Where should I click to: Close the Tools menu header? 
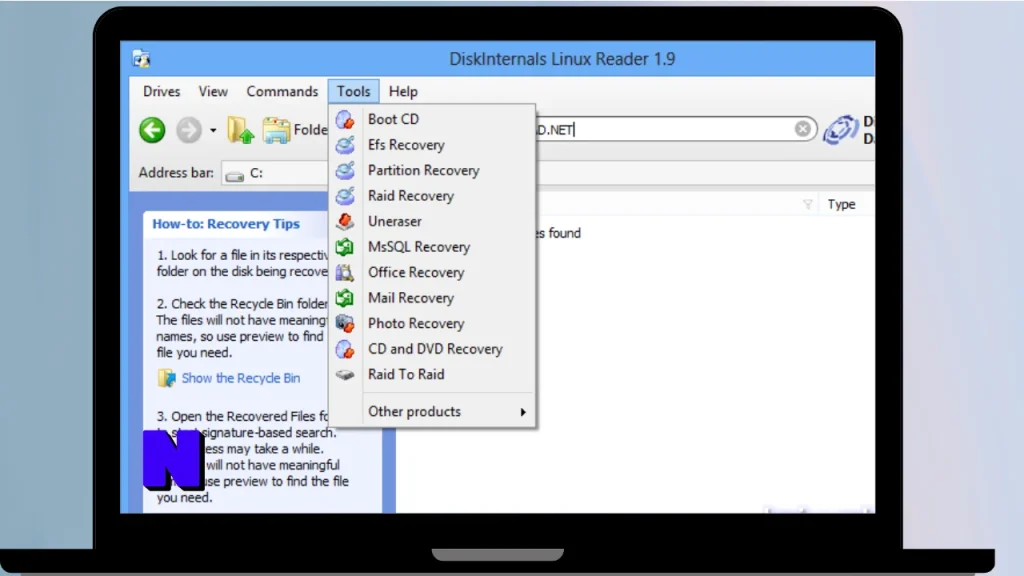pos(353,91)
